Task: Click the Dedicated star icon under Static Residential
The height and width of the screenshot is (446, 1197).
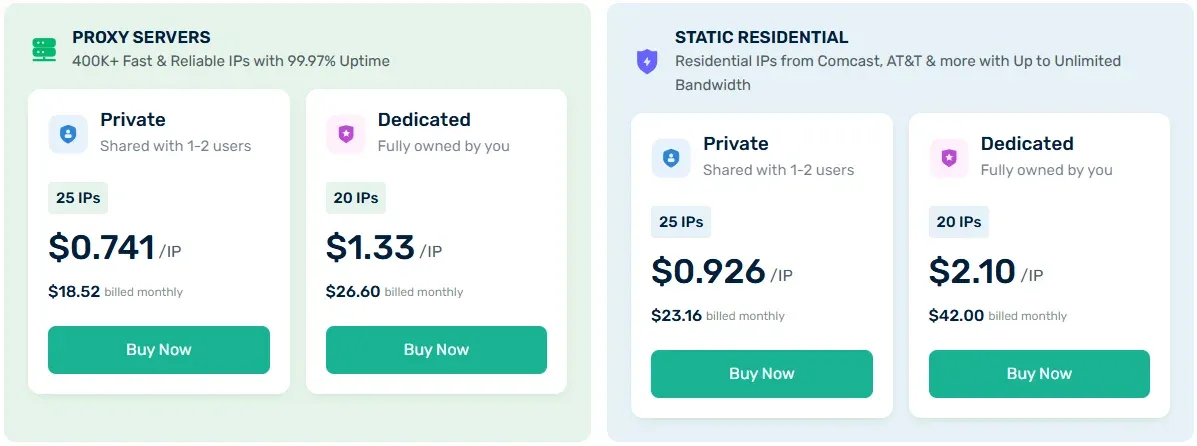Action: (949, 158)
